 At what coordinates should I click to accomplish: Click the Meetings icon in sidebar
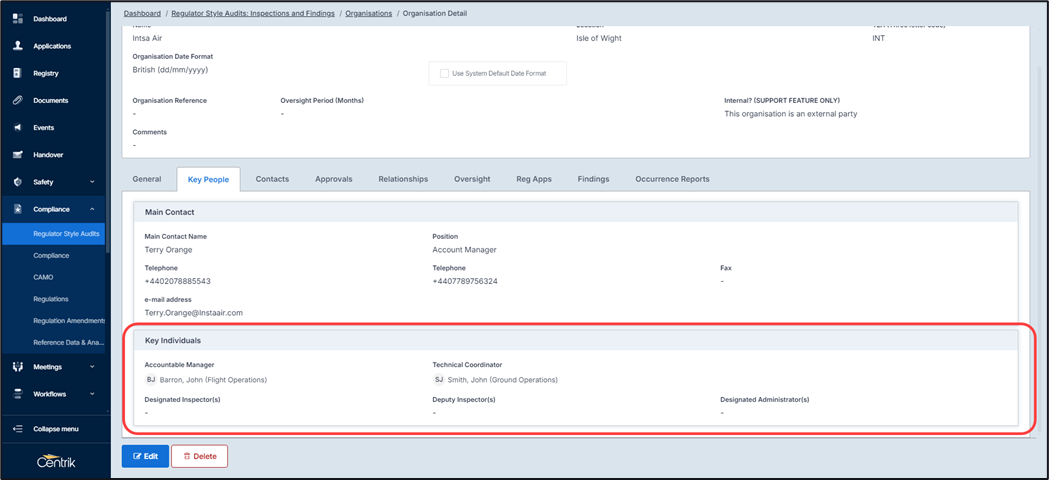pos(17,367)
